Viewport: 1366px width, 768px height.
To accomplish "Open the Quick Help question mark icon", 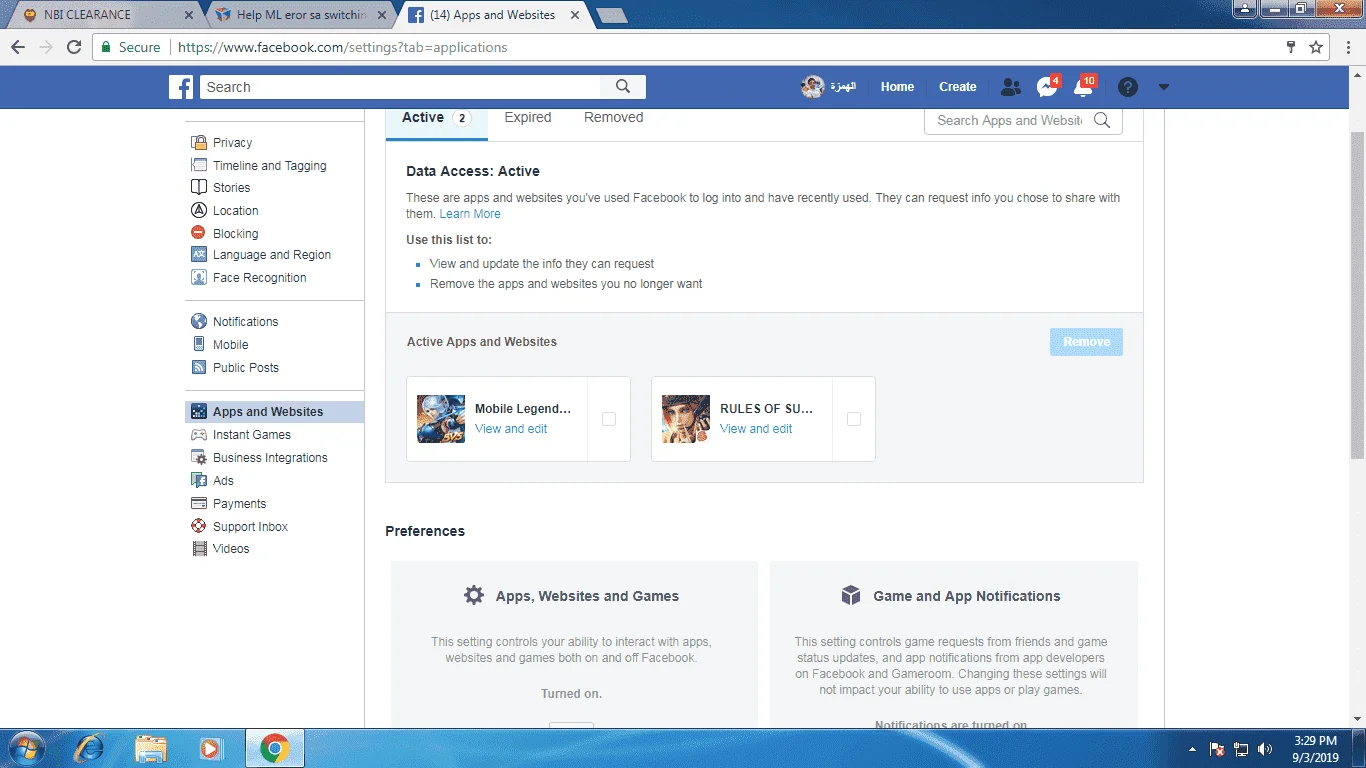I will (1128, 87).
